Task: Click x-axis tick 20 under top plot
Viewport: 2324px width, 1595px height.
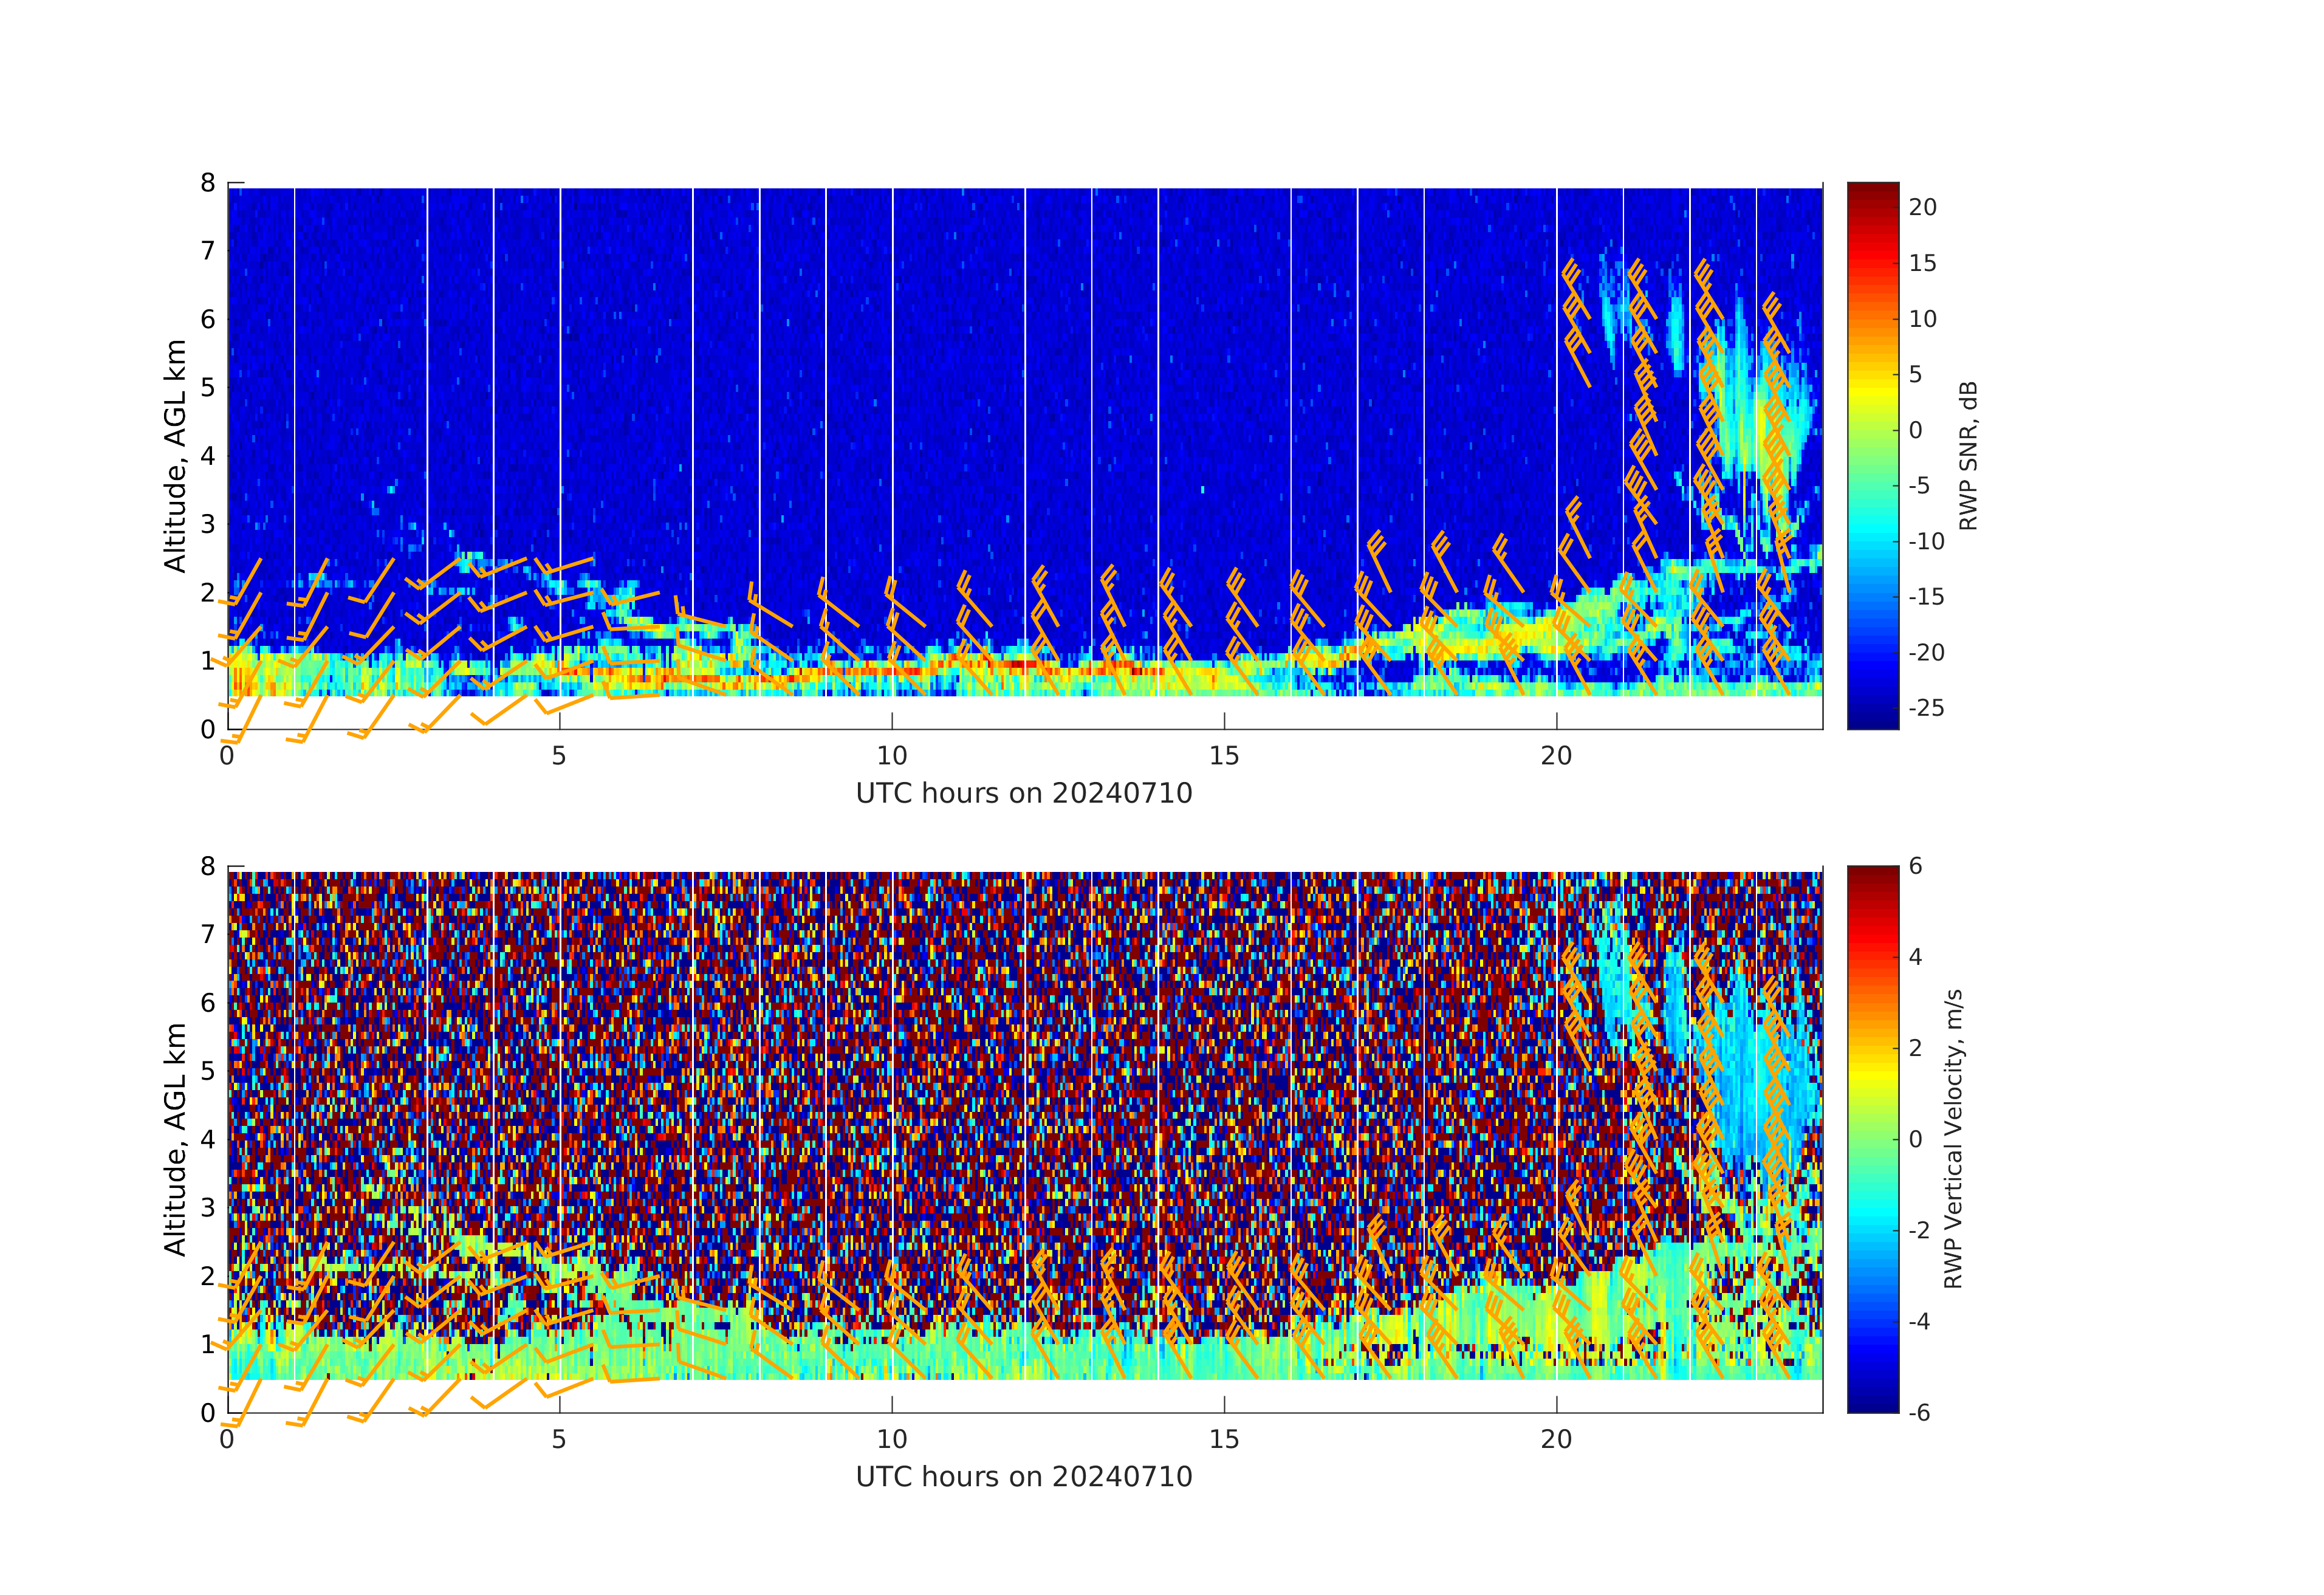Action: click(1556, 756)
